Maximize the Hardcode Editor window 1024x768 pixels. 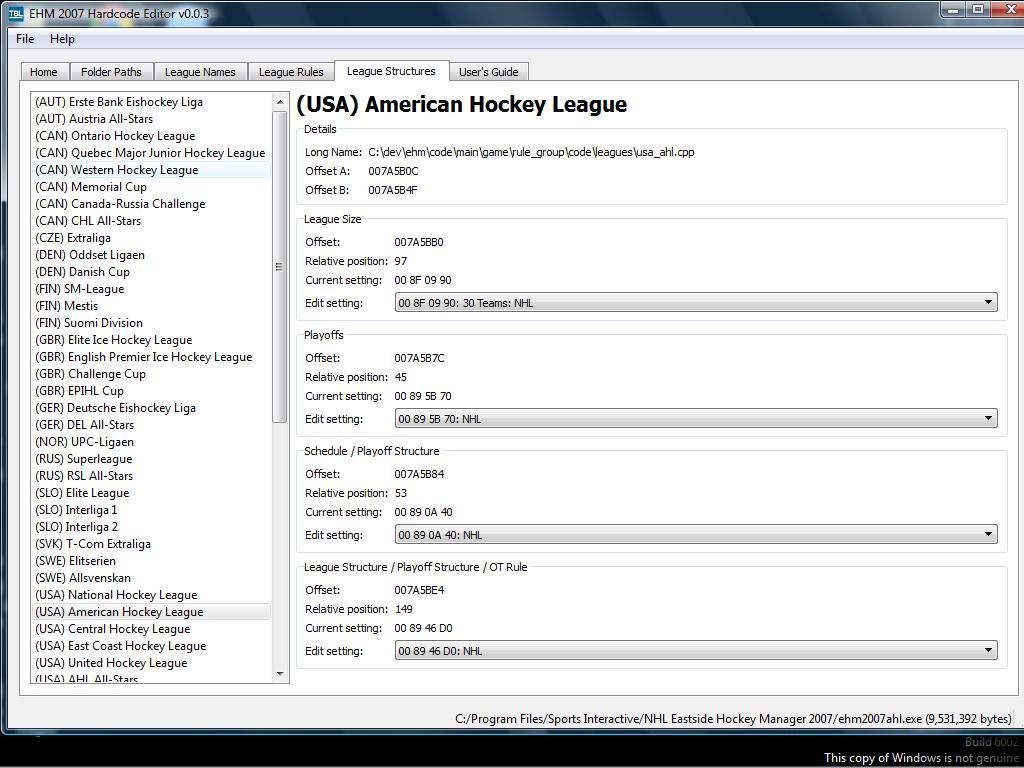pyautogui.click(x=978, y=9)
